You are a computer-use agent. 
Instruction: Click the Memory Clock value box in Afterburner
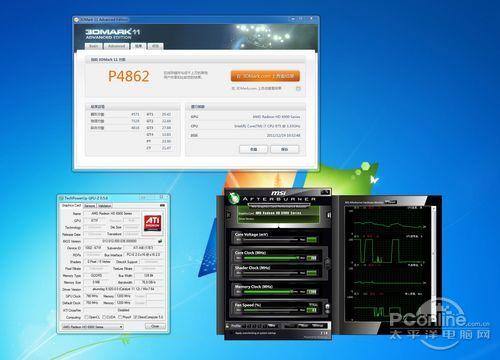tap(312, 292)
